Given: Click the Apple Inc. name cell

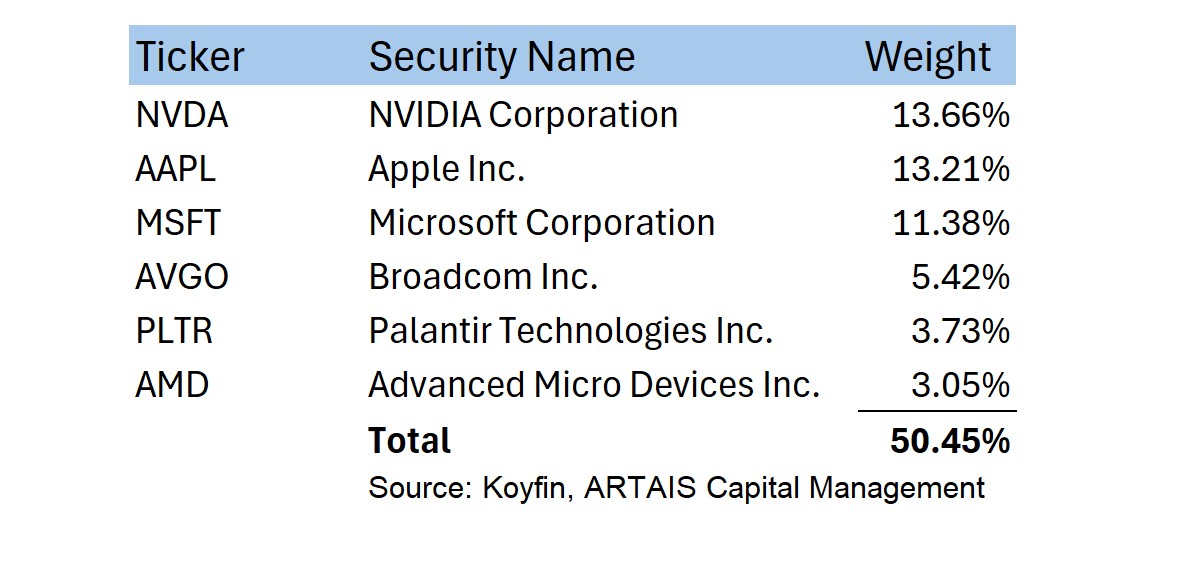Looking at the screenshot, I should (x=446, y=170).
